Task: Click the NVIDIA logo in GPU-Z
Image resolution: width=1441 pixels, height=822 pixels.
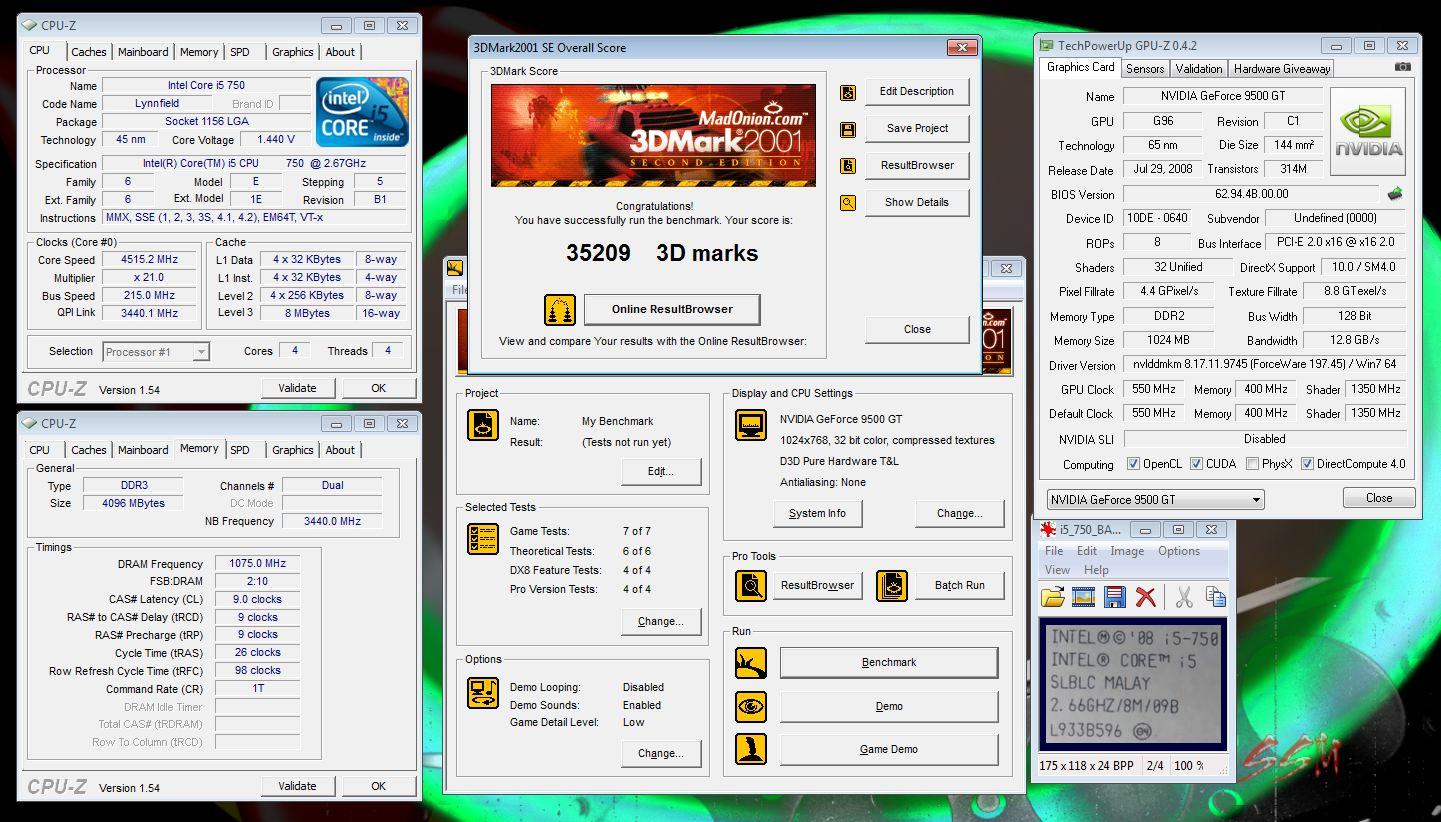Action: coord(1367,132)
